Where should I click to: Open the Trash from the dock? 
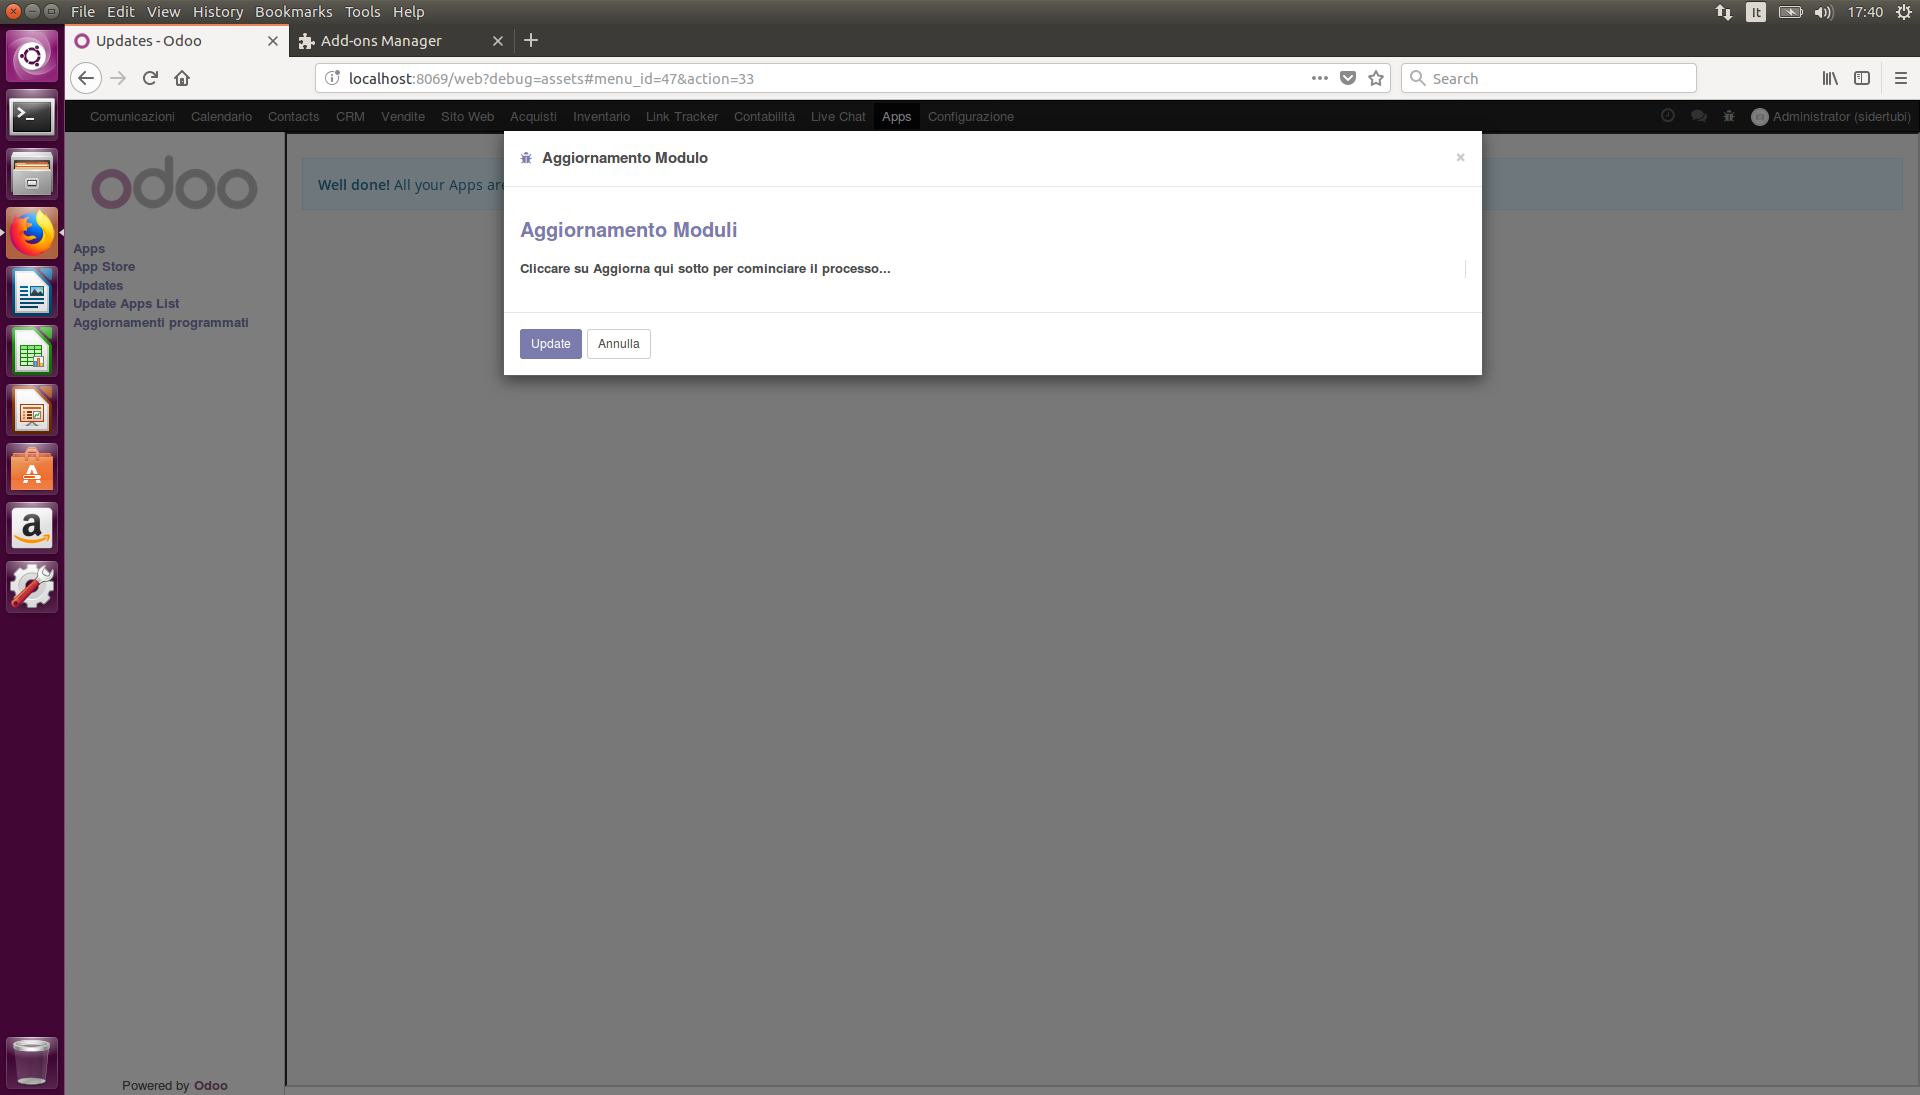[x=32, y=1062]
